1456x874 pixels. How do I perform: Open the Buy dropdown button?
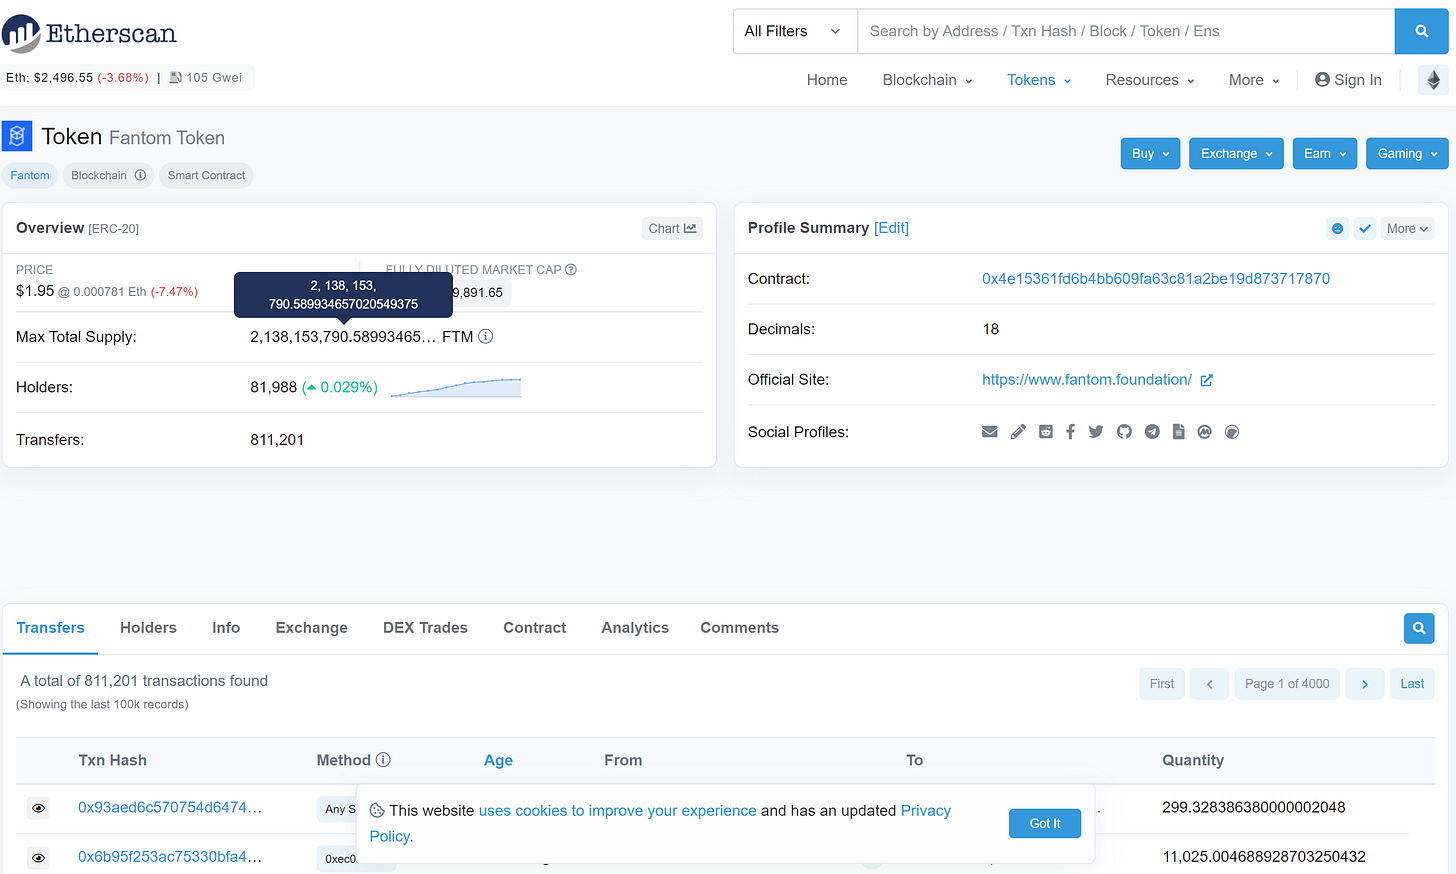[1150, 153]
